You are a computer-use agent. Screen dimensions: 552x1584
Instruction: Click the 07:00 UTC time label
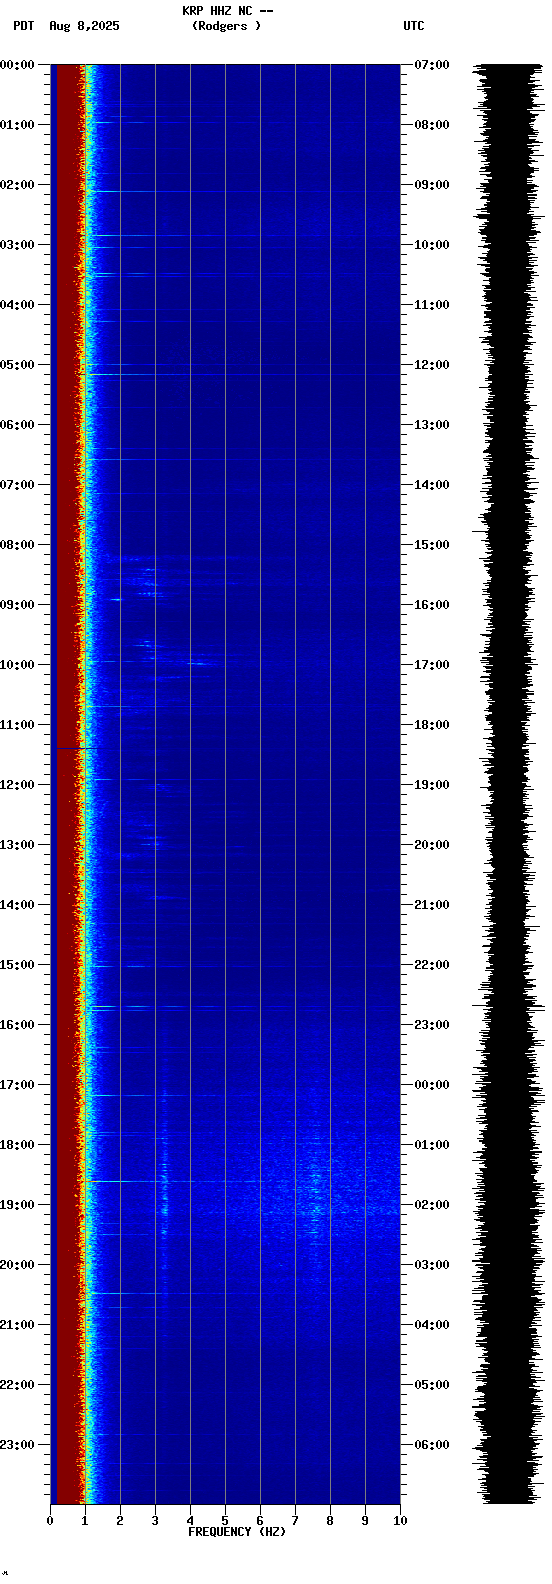point(431,65)
